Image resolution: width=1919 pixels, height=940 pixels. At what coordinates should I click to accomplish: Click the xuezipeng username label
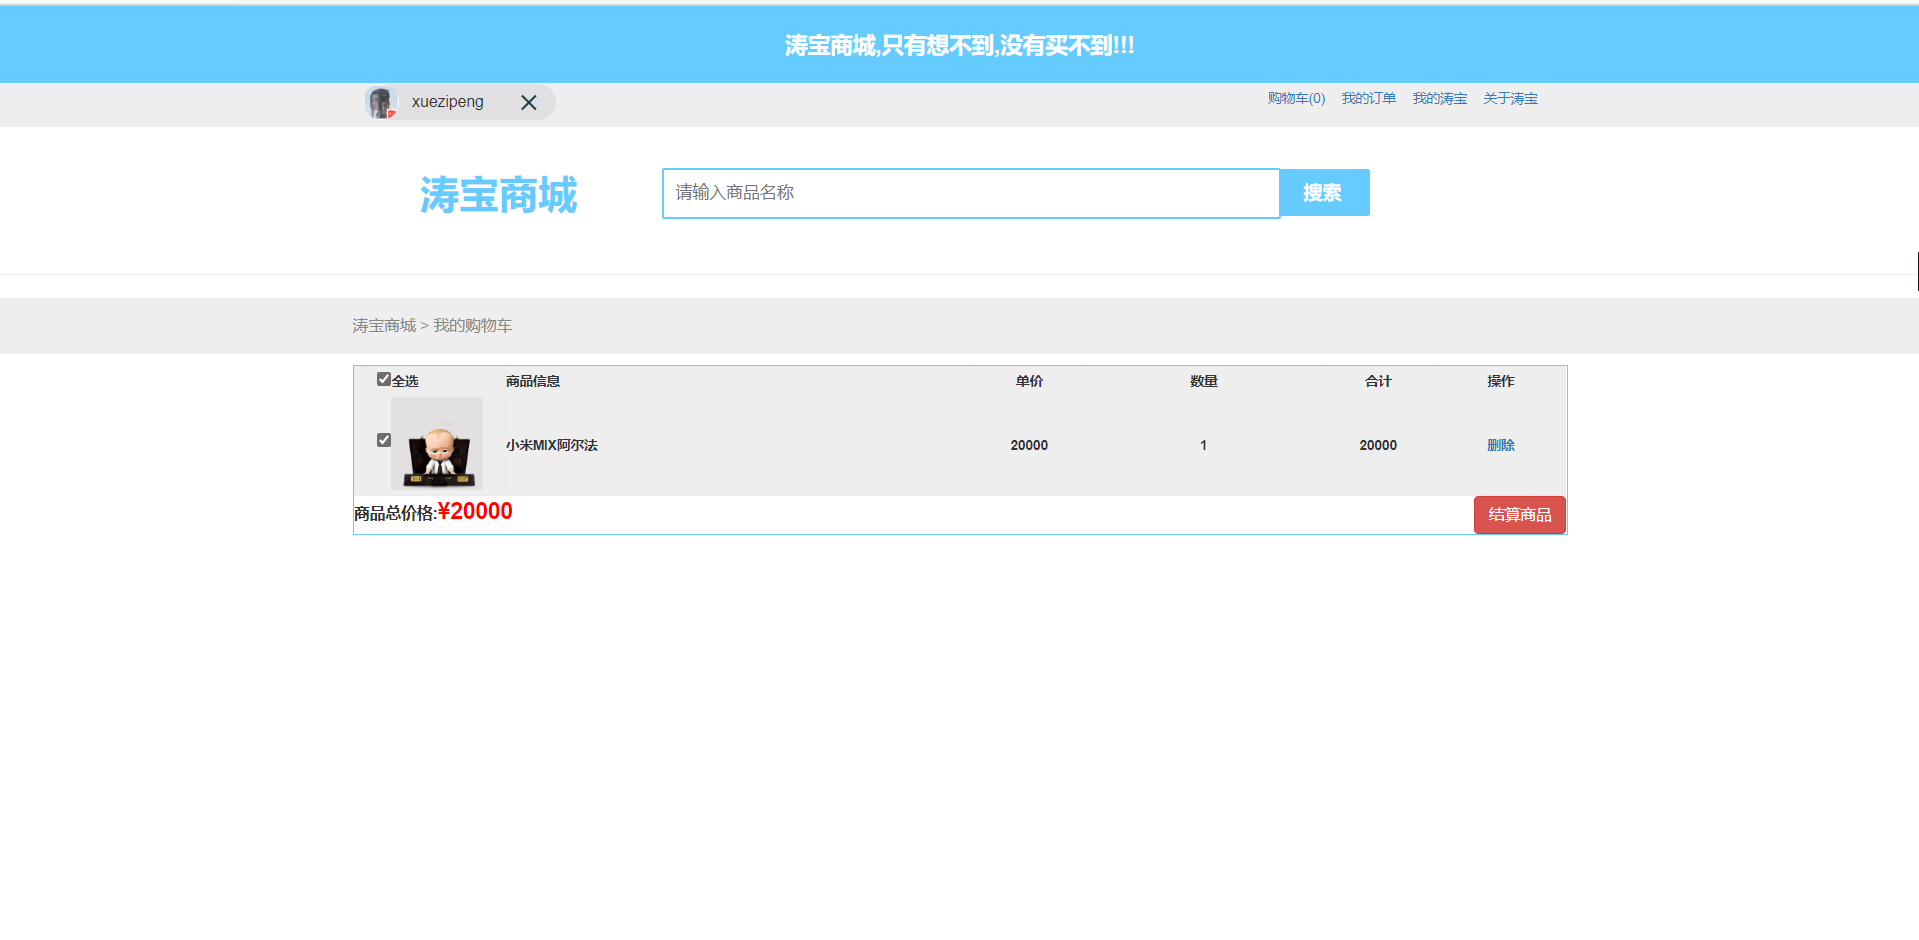(447, 102)
